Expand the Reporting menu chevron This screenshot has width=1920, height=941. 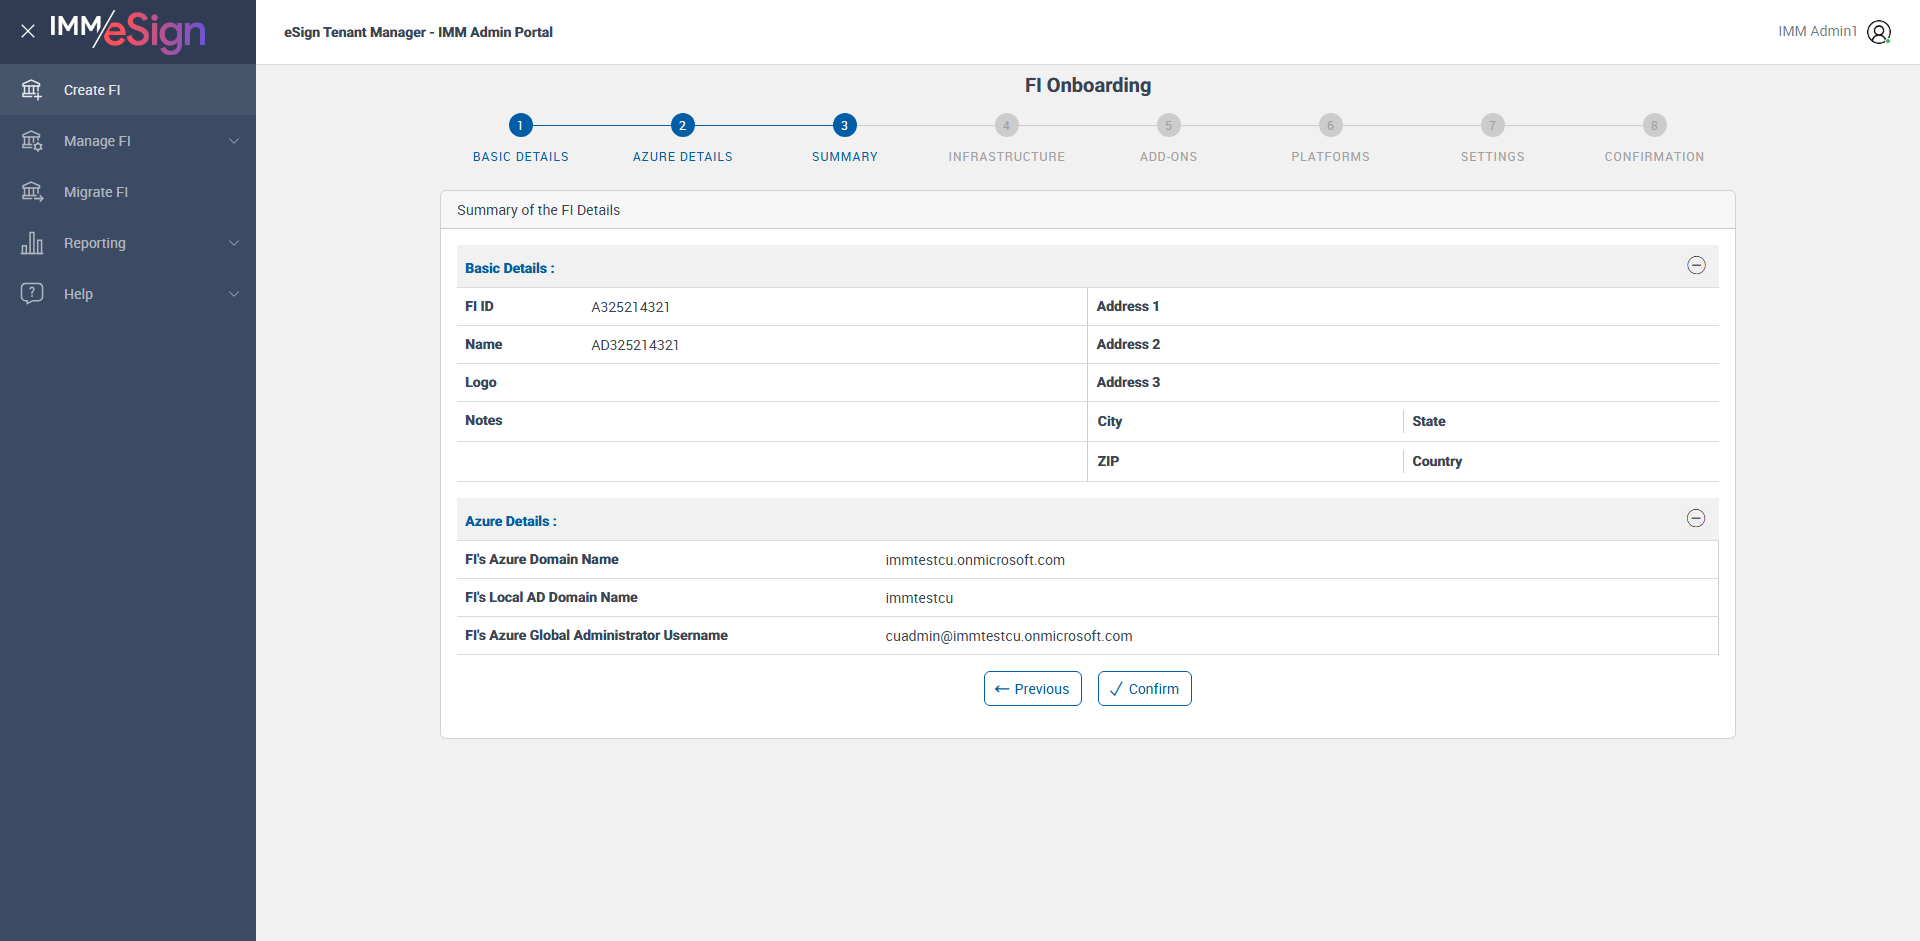click(234, 243)
